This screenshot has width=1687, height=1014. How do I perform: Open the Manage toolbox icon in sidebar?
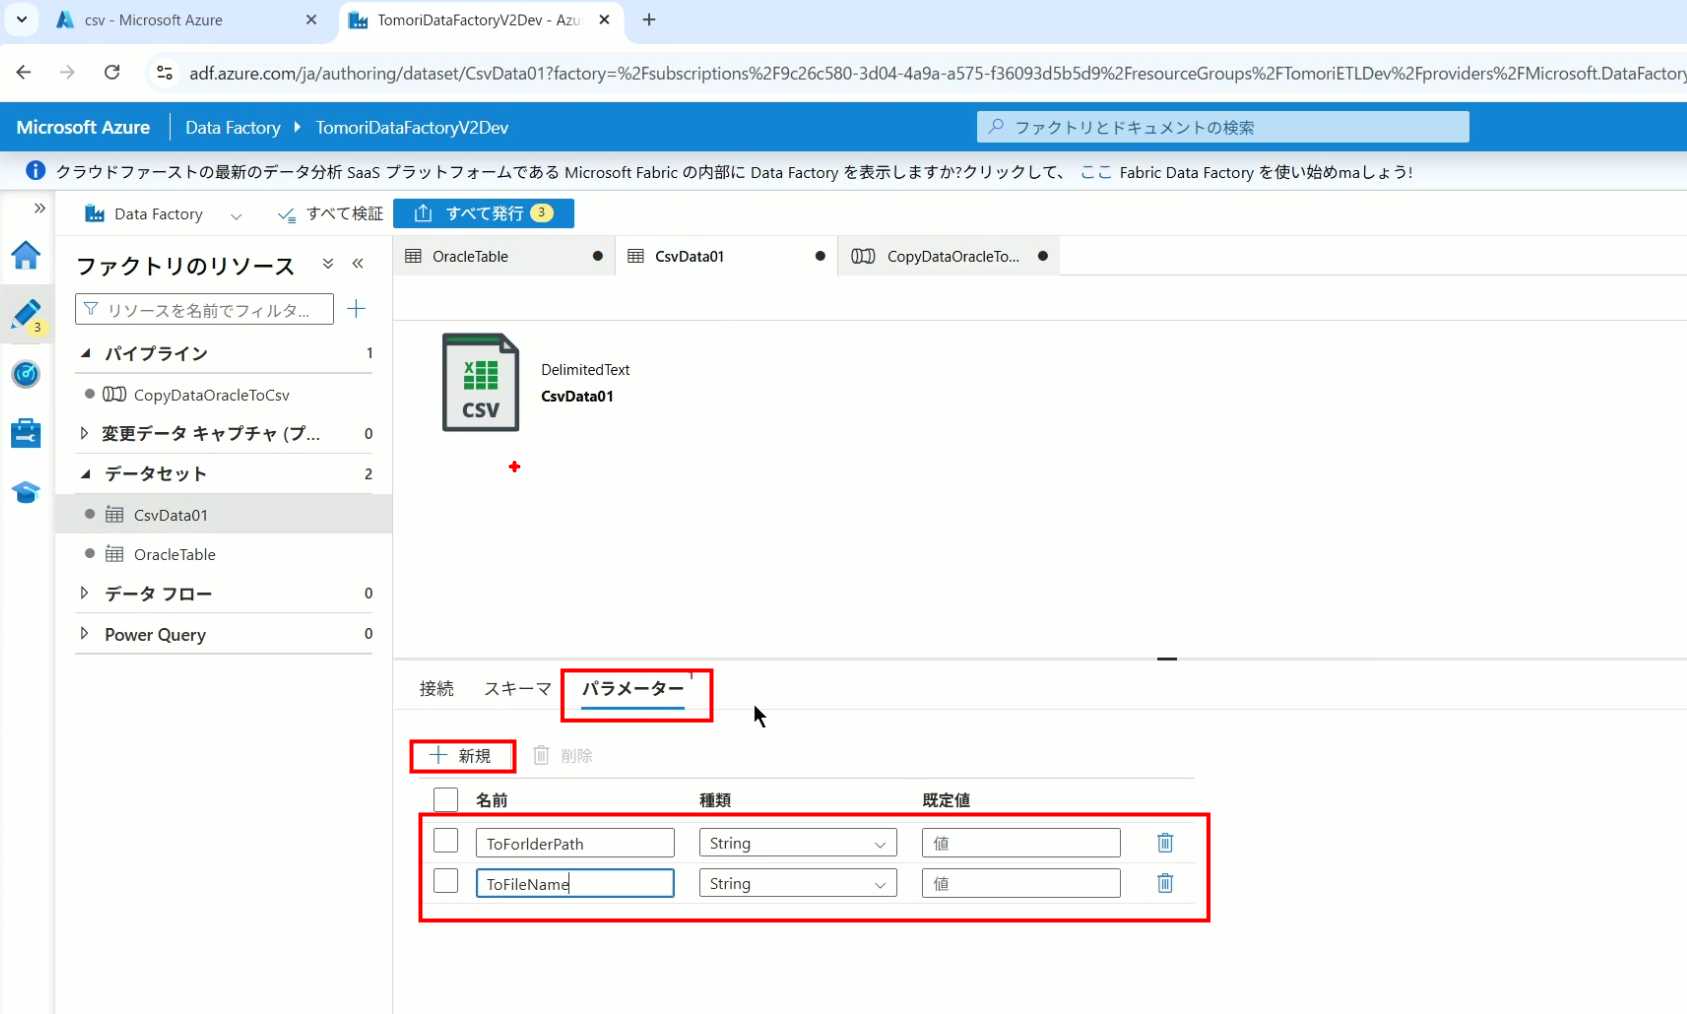pos(26,433)
